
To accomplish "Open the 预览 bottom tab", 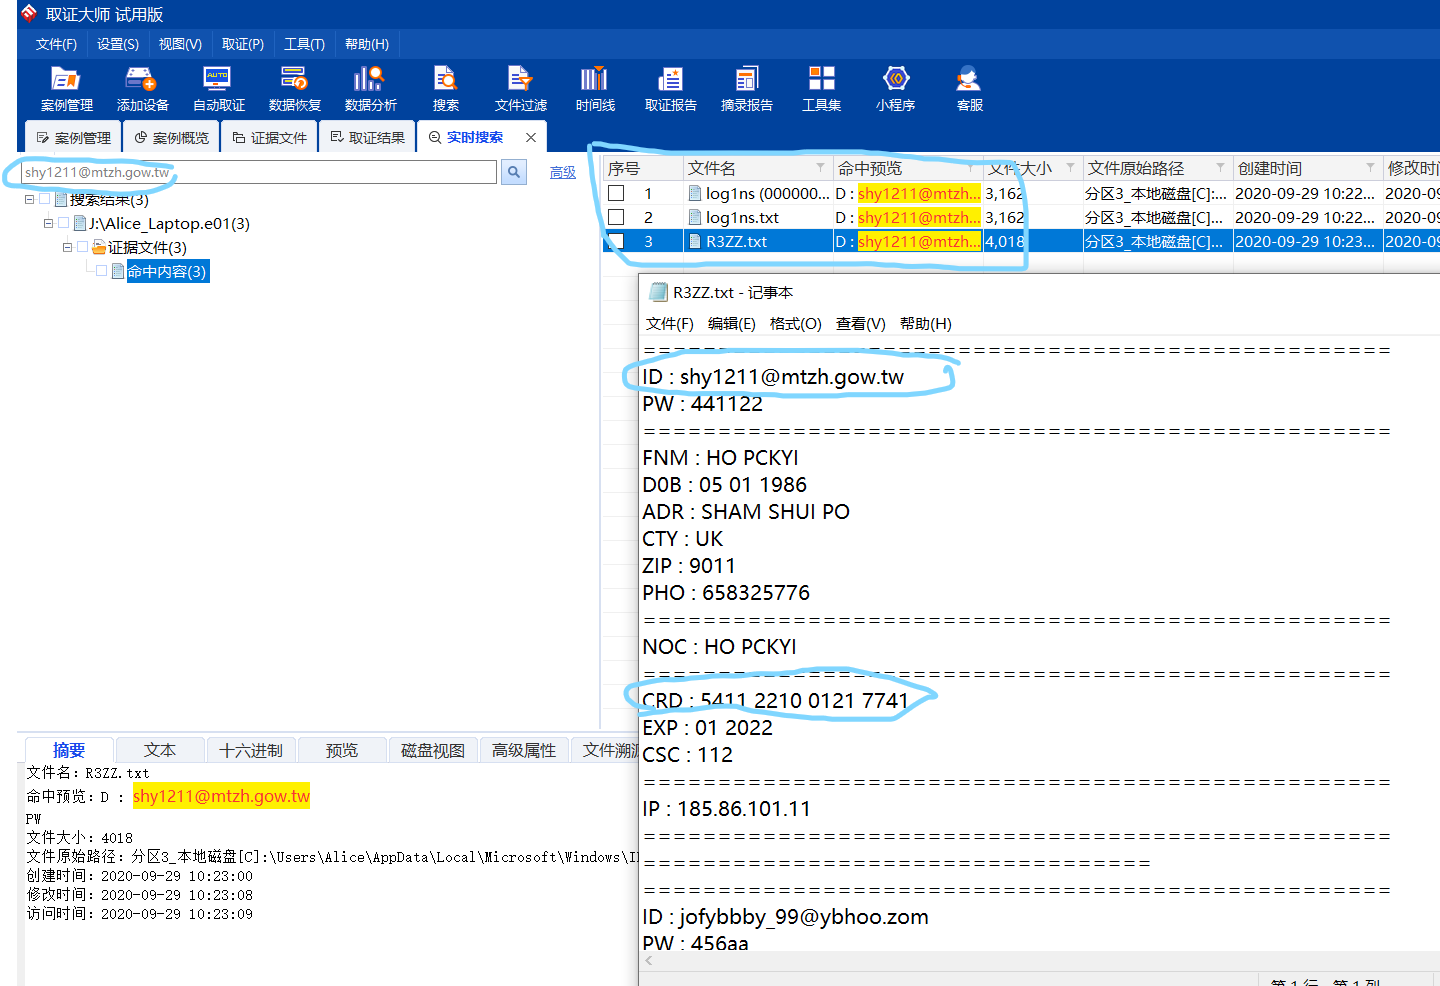I will click(342, 750).
